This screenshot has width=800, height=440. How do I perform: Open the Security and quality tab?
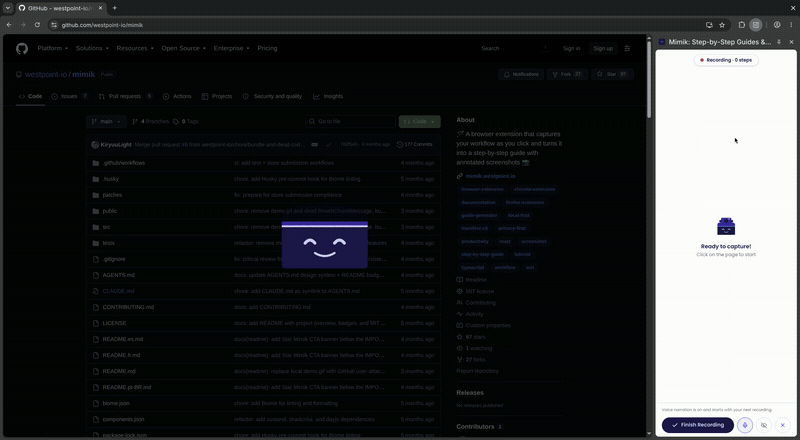pos(272,96)
